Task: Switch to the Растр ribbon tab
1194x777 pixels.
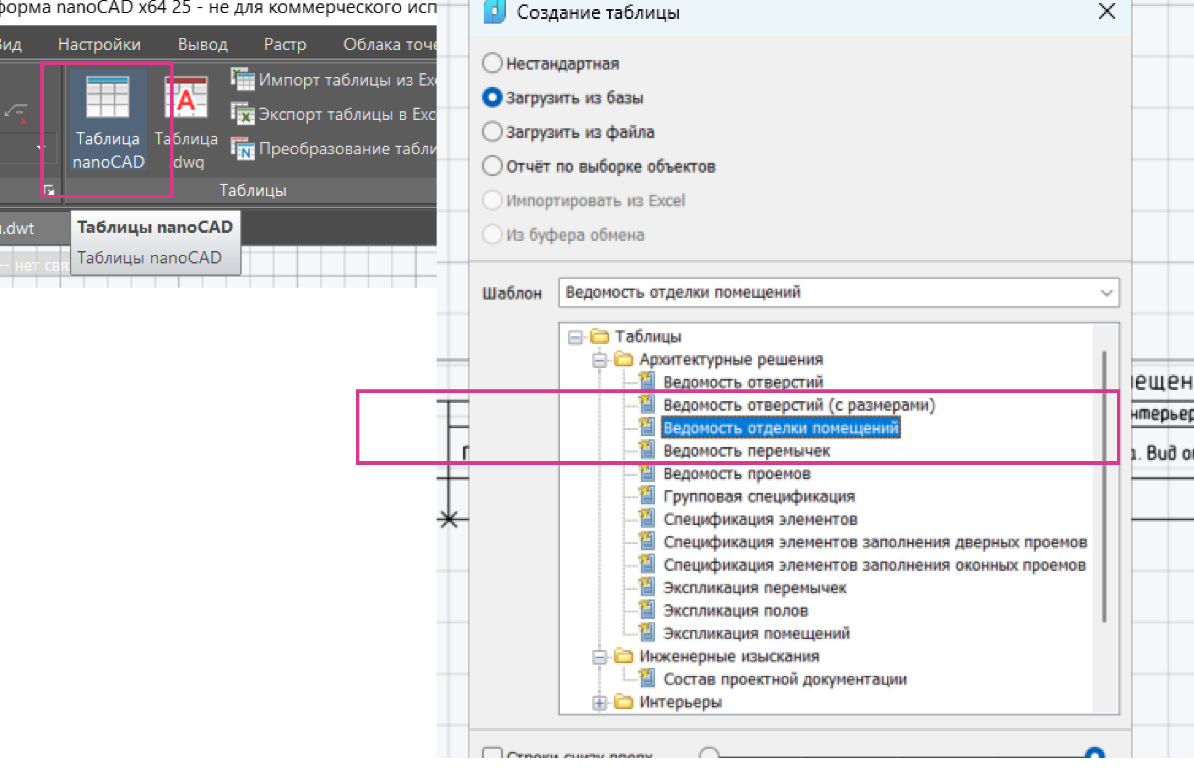Action: click(x=285, y=44)
